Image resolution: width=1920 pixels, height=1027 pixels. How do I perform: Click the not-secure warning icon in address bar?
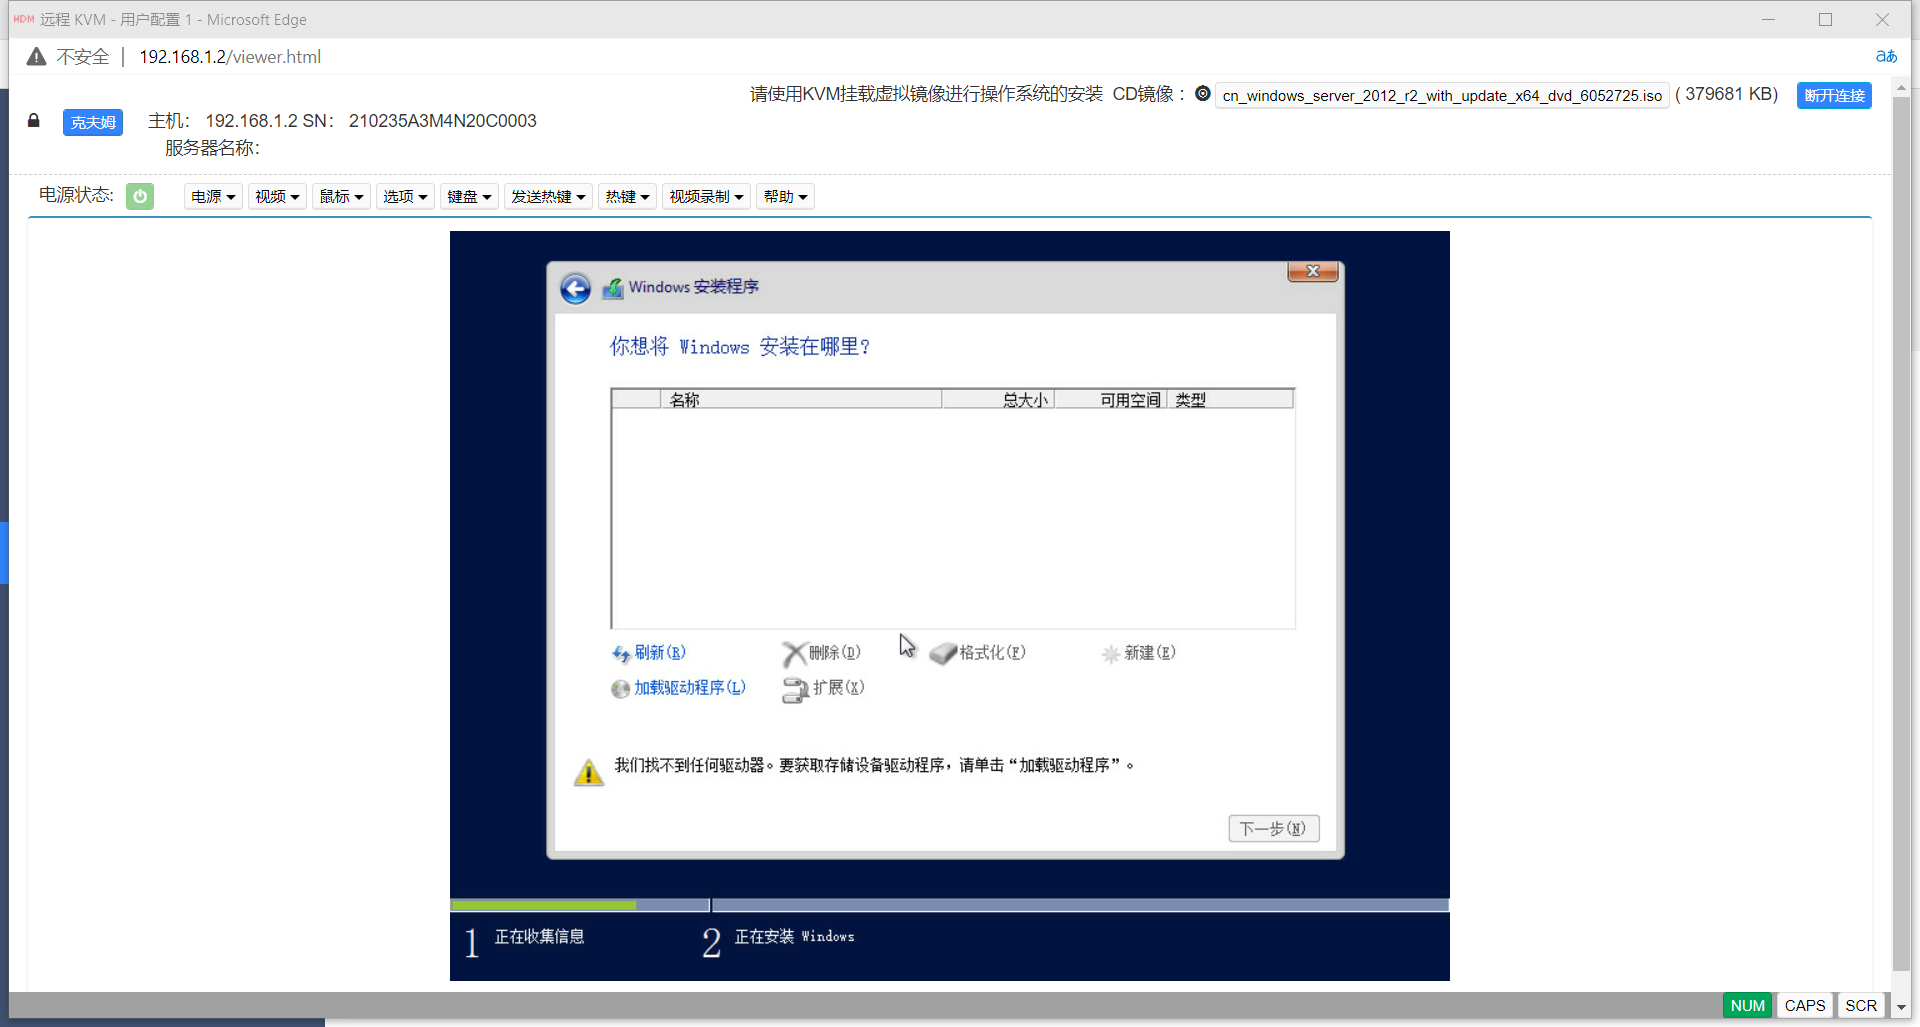37,57
